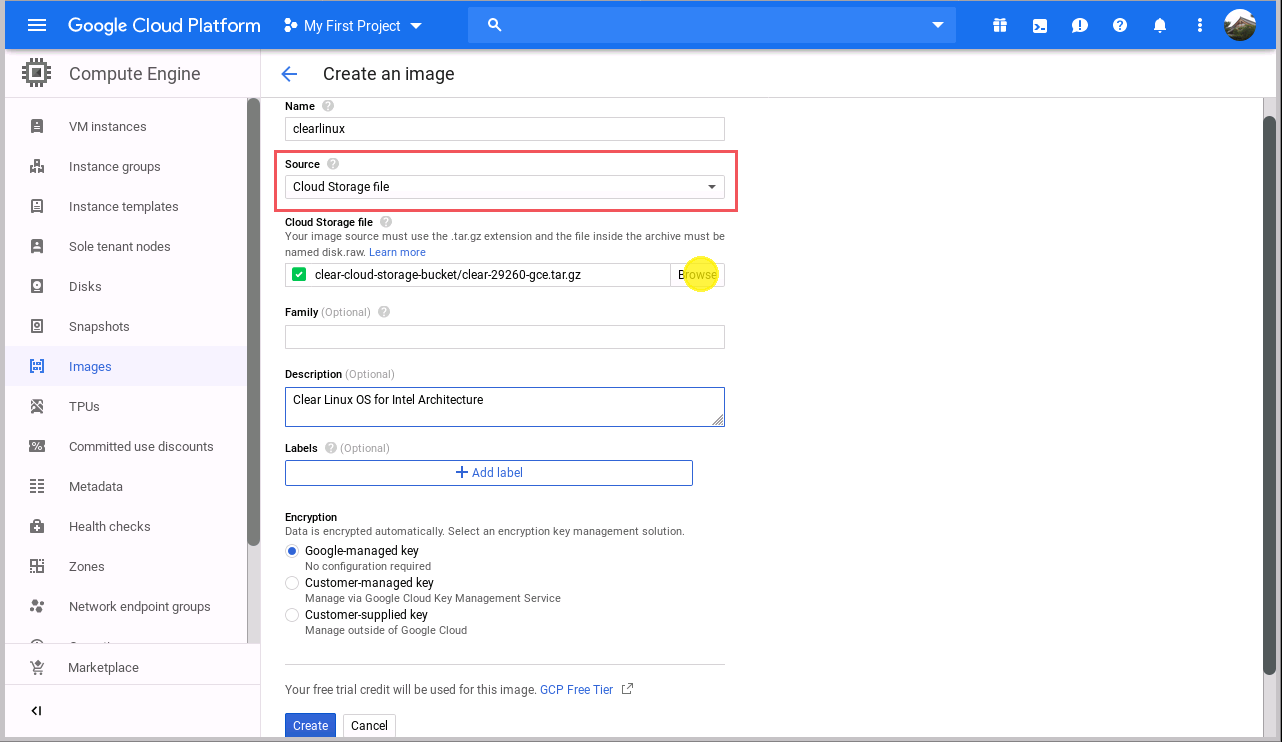Select Customer-supplied key option
The image size is (1282, 742).
[292, 615]
